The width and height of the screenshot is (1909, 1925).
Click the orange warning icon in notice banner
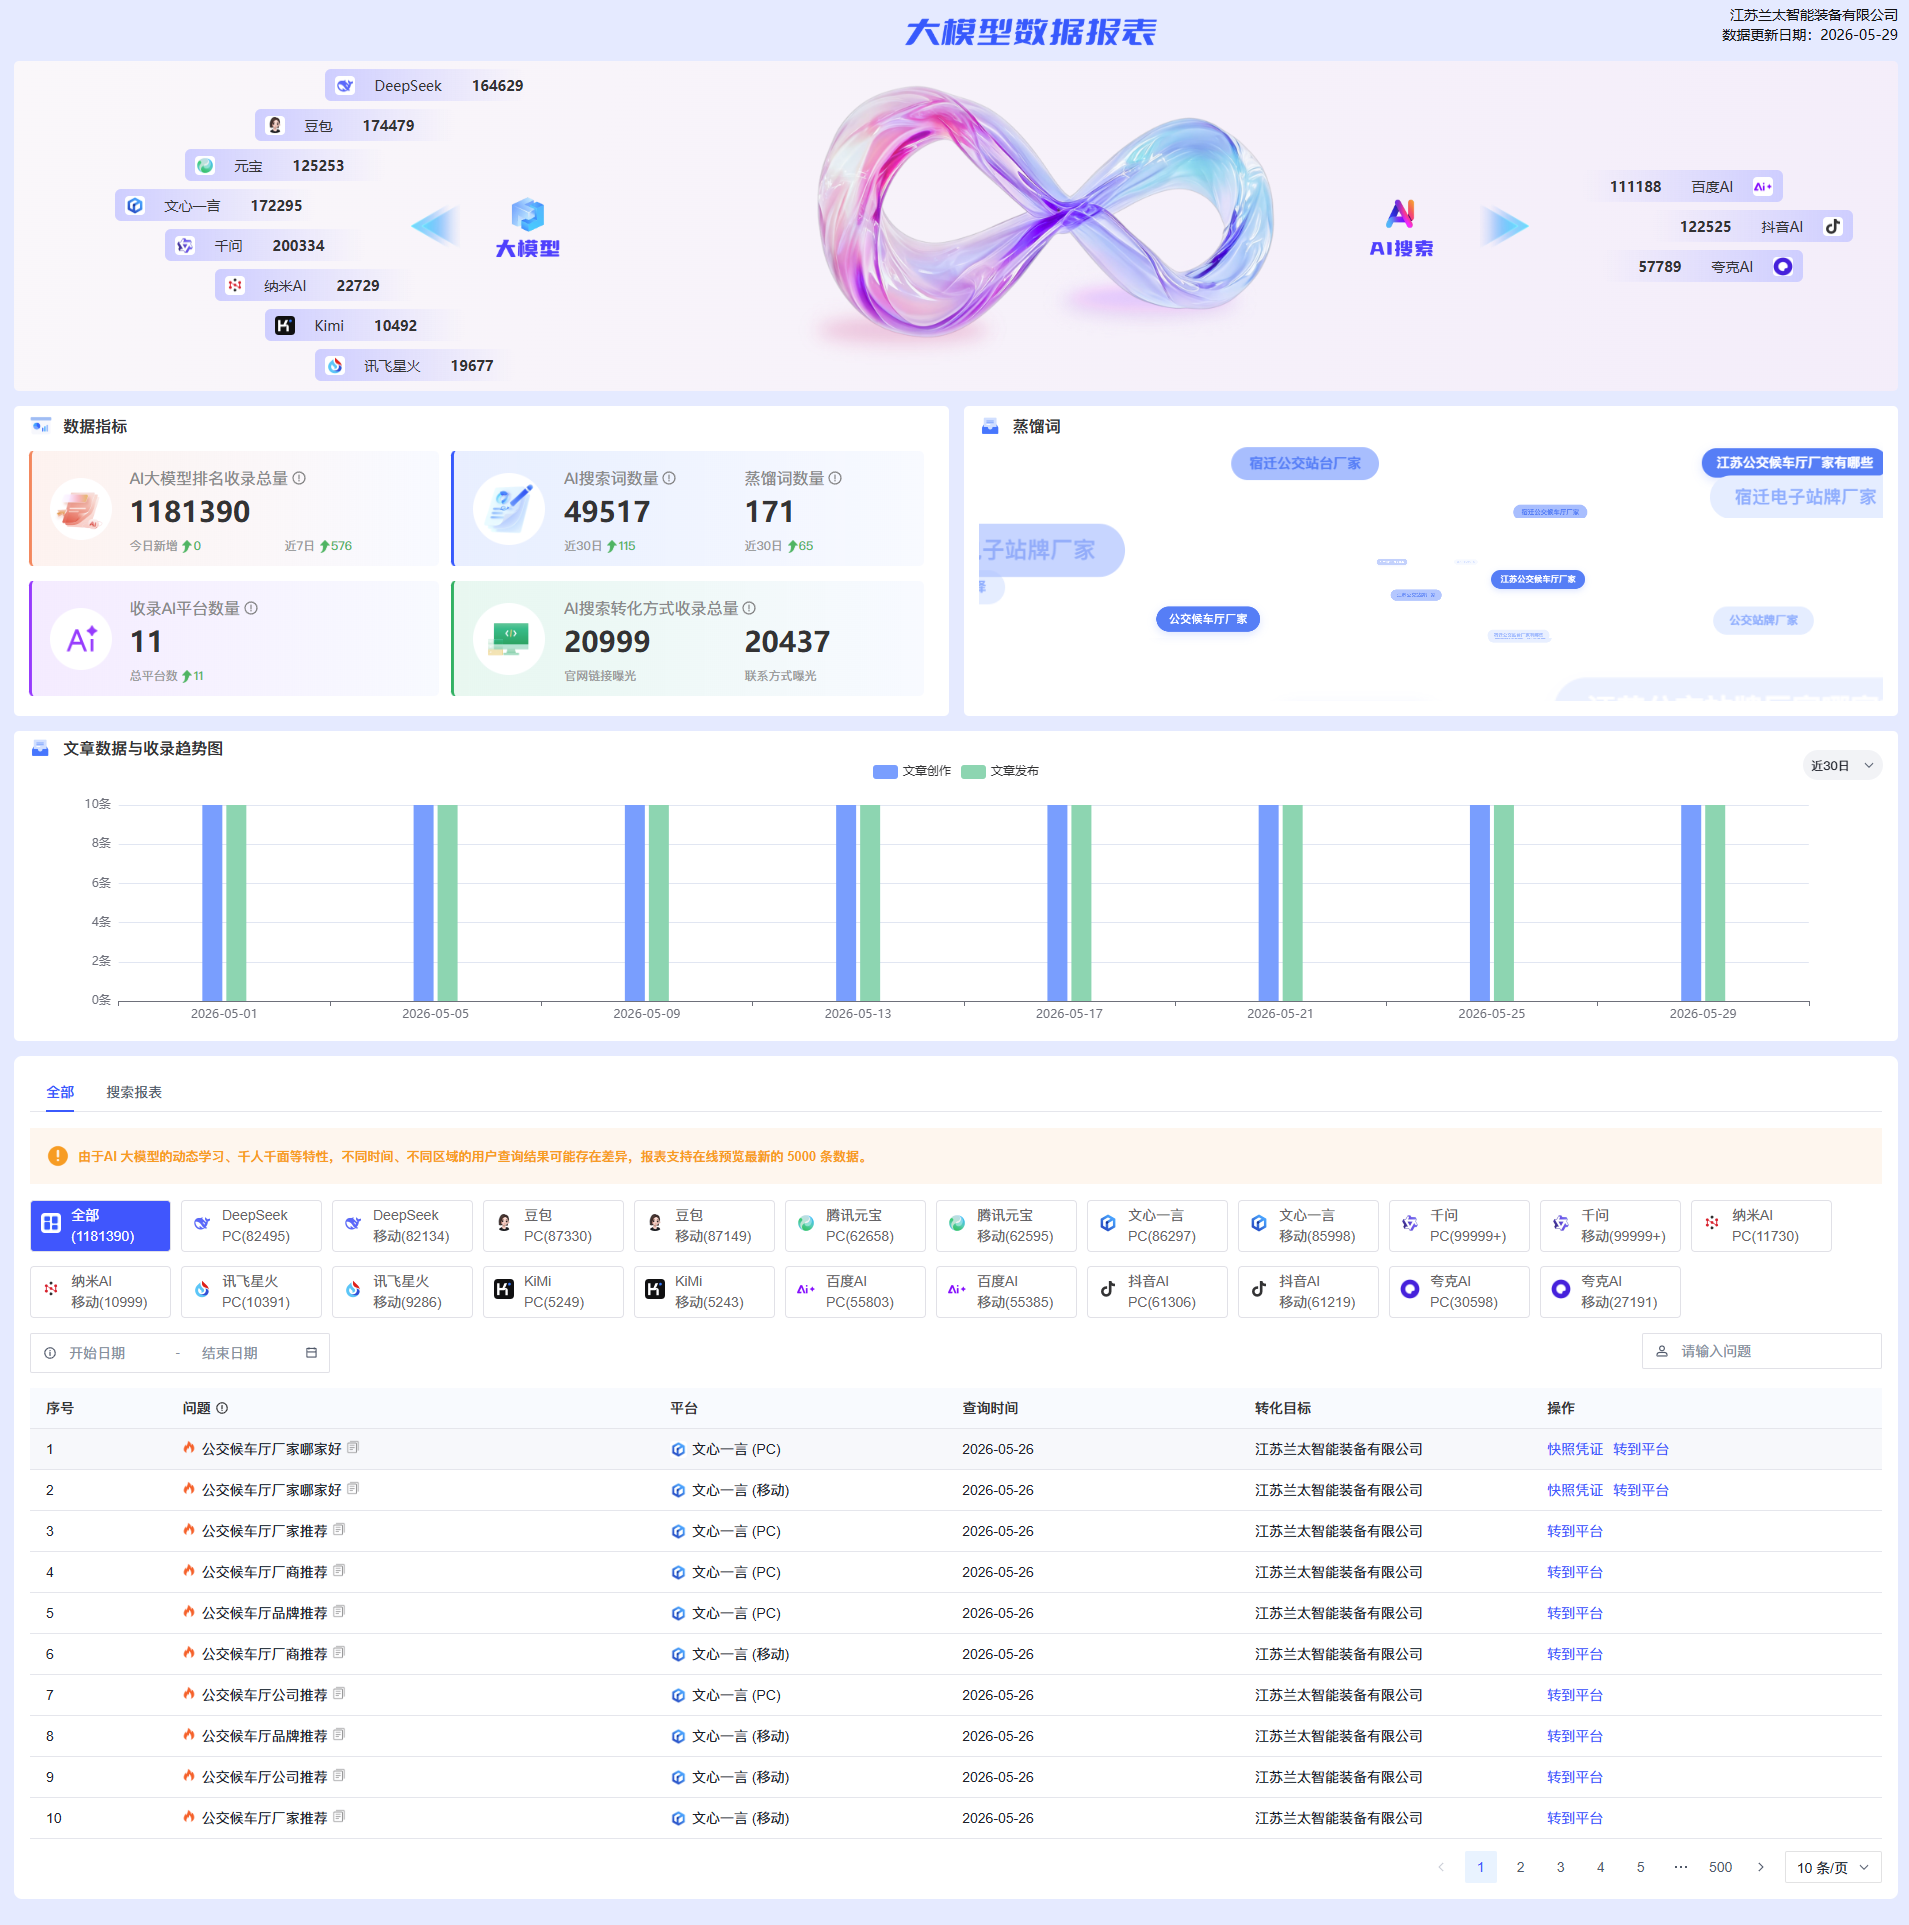click(58, 1156)
